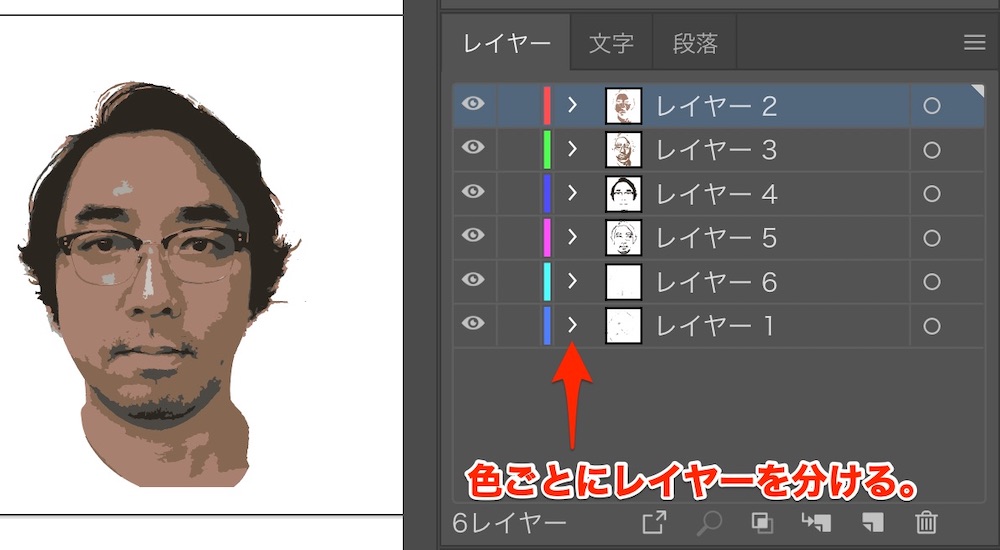Switch to the 段落 tab

(694, 44)
